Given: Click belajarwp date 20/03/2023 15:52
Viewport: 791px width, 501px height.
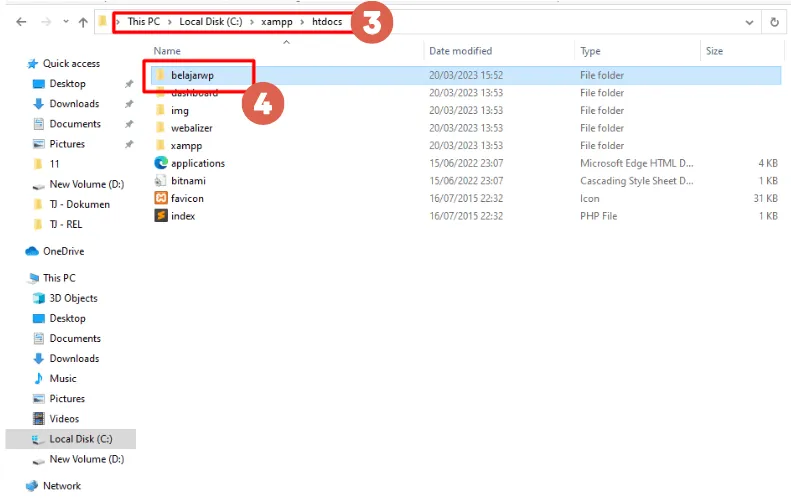Looking at the screenshot, I should [466, 75].
